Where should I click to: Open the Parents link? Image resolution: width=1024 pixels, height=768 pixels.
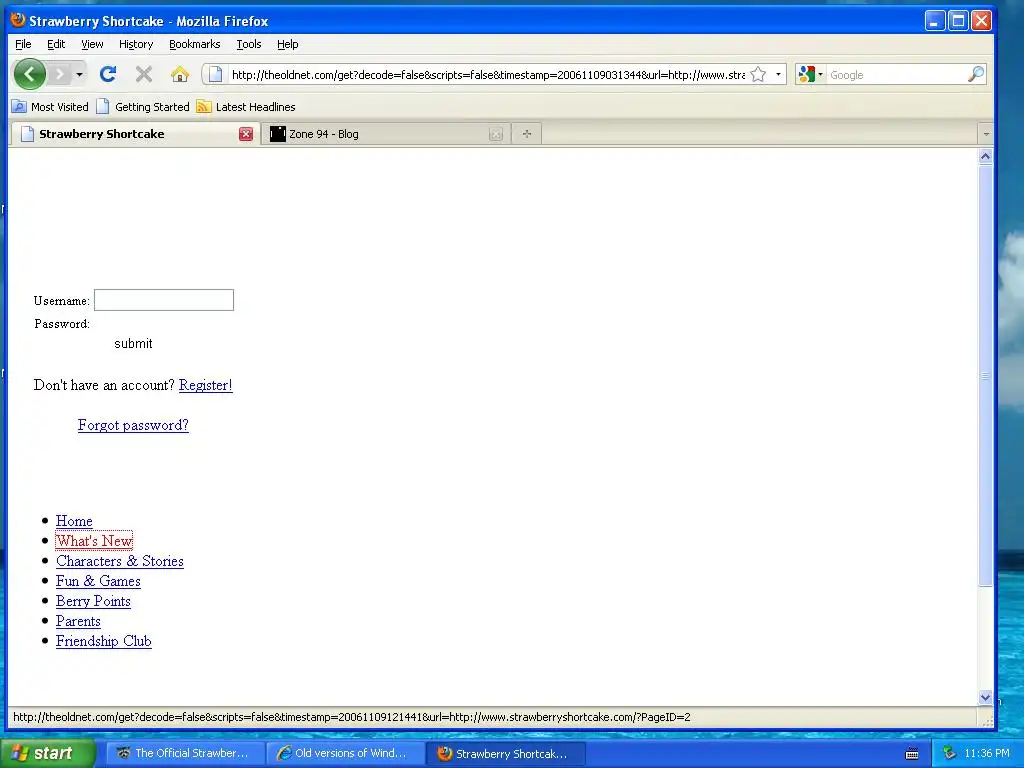pyautogui.click(x=78, y=621)
